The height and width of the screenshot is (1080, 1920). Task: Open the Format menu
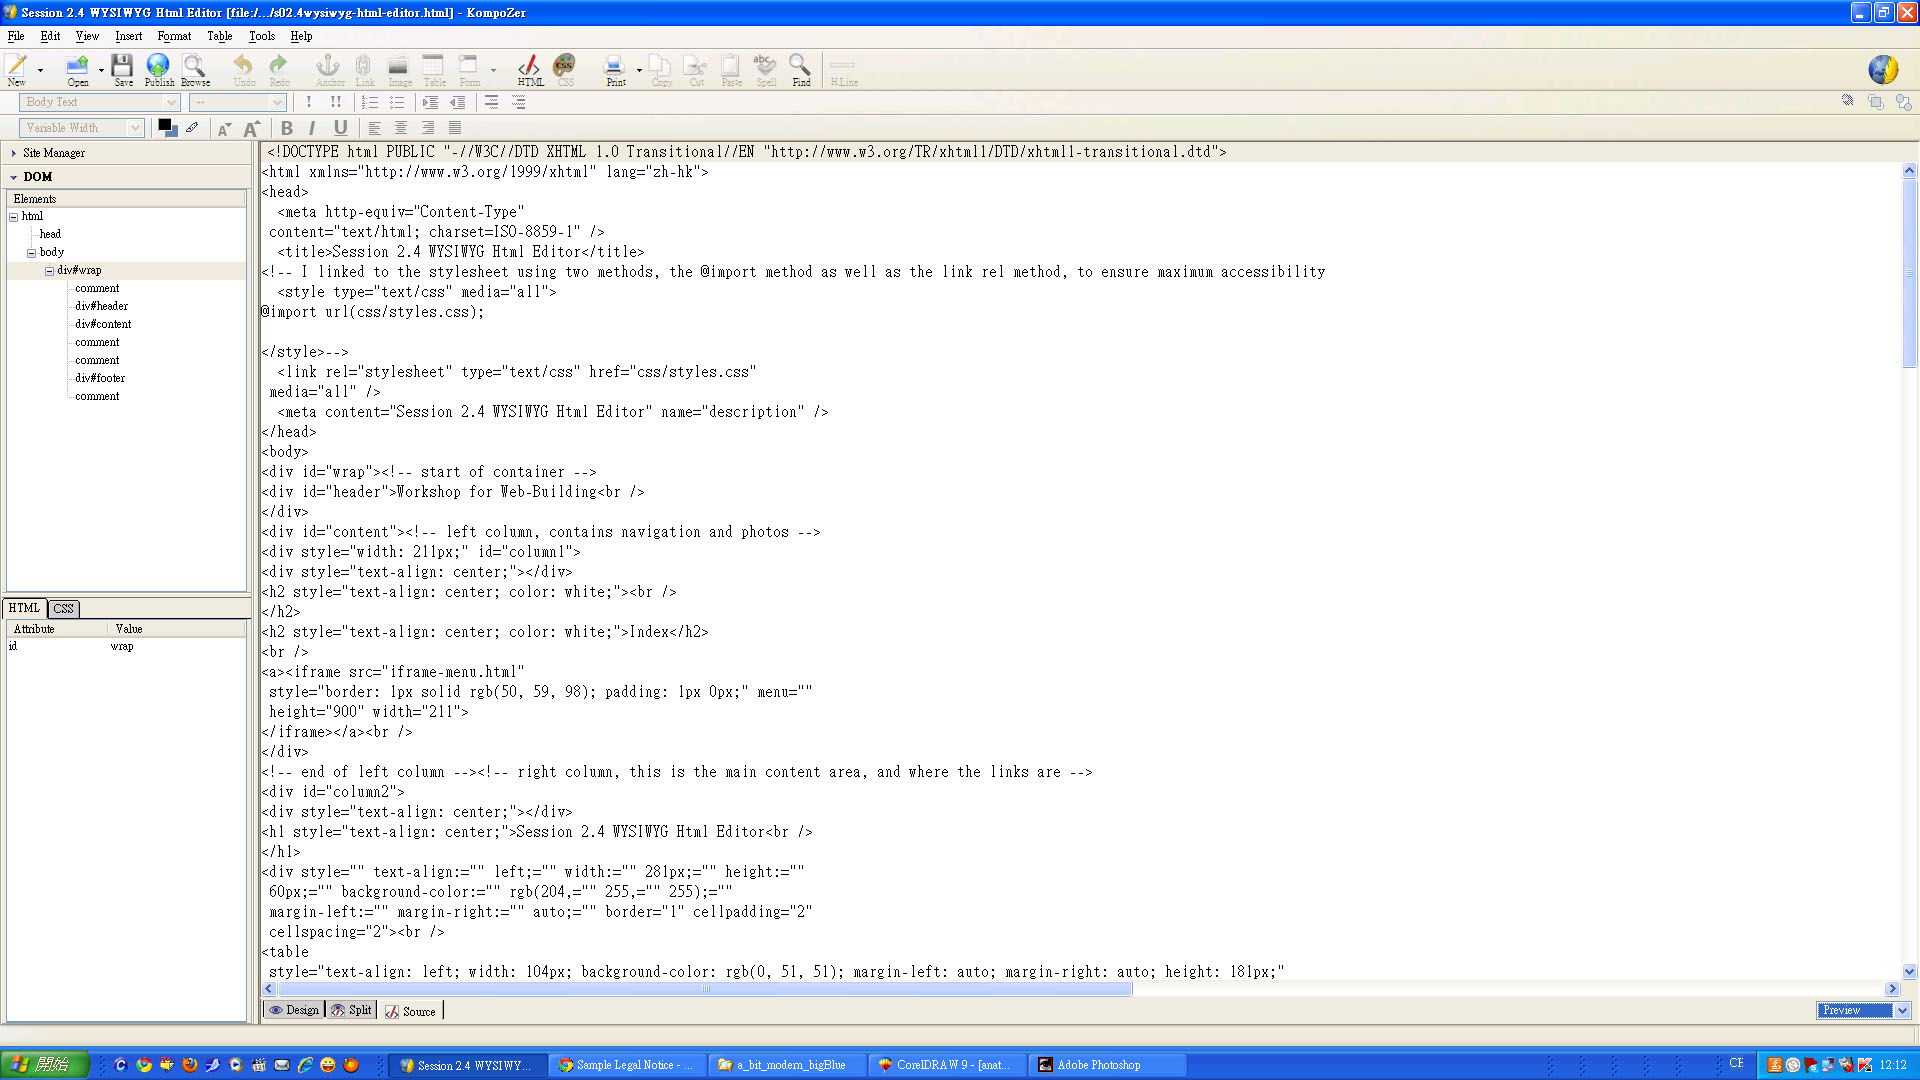coord(174,36)
